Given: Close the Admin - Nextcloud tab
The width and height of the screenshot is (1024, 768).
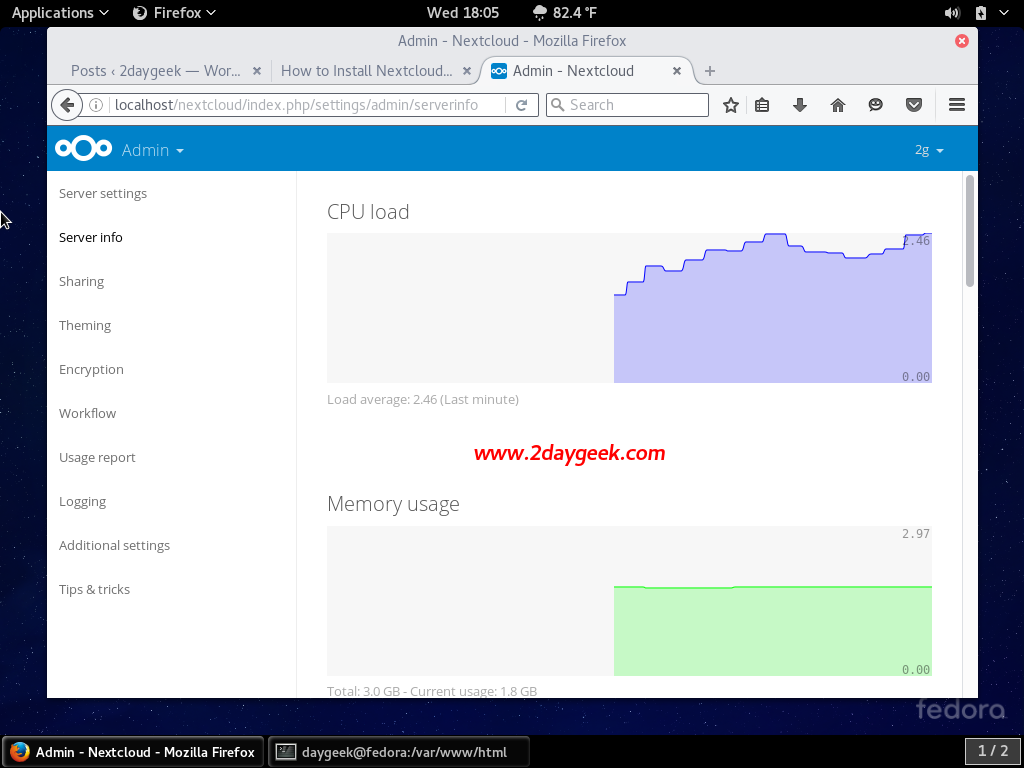Looking at the screenshot, I should pyautogui.click(x=677, y=71).
